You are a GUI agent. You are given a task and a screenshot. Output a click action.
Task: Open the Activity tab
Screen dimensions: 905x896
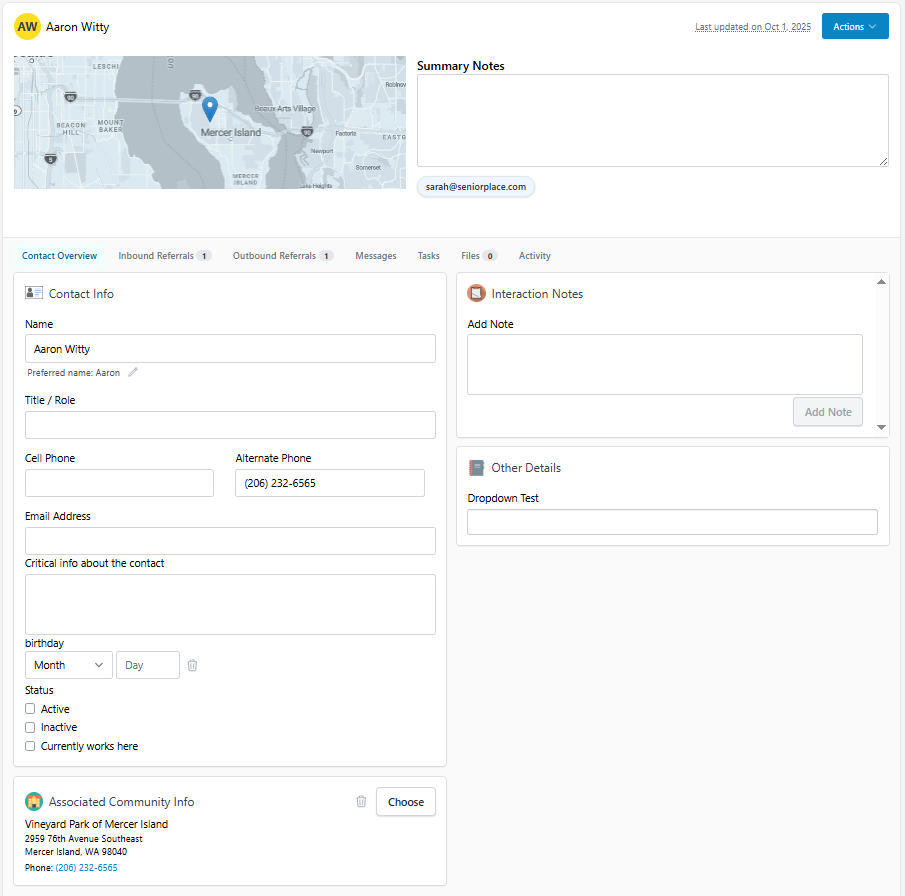click(534, 256)
